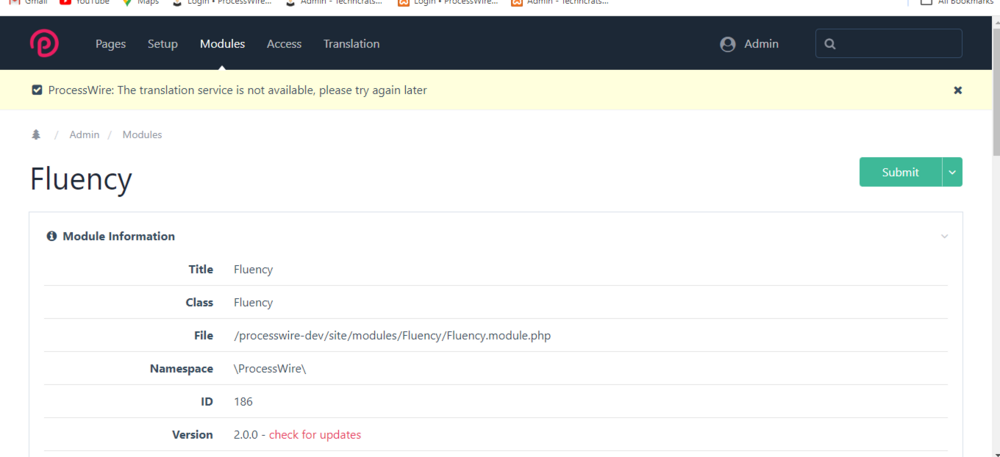
Task: Open the Maps bookmark
Action: 141,3
